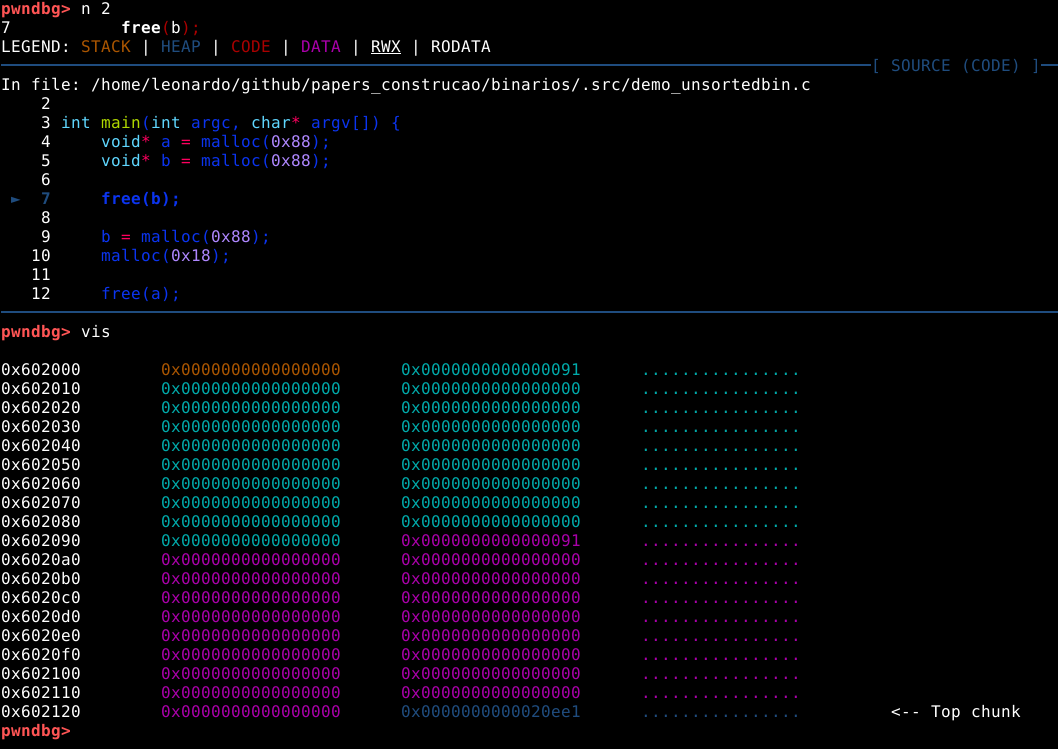Click the top chunk size value 0x20ee1

click(x=490, y=712)
